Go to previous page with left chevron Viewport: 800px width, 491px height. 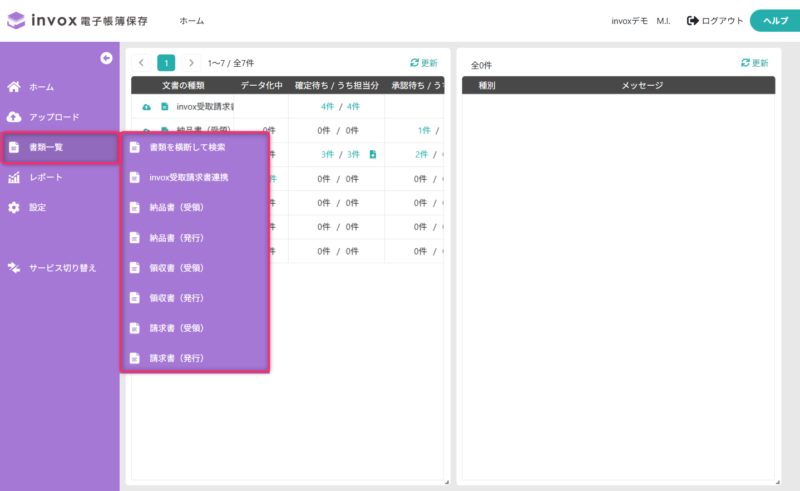(x=141, y=63)
